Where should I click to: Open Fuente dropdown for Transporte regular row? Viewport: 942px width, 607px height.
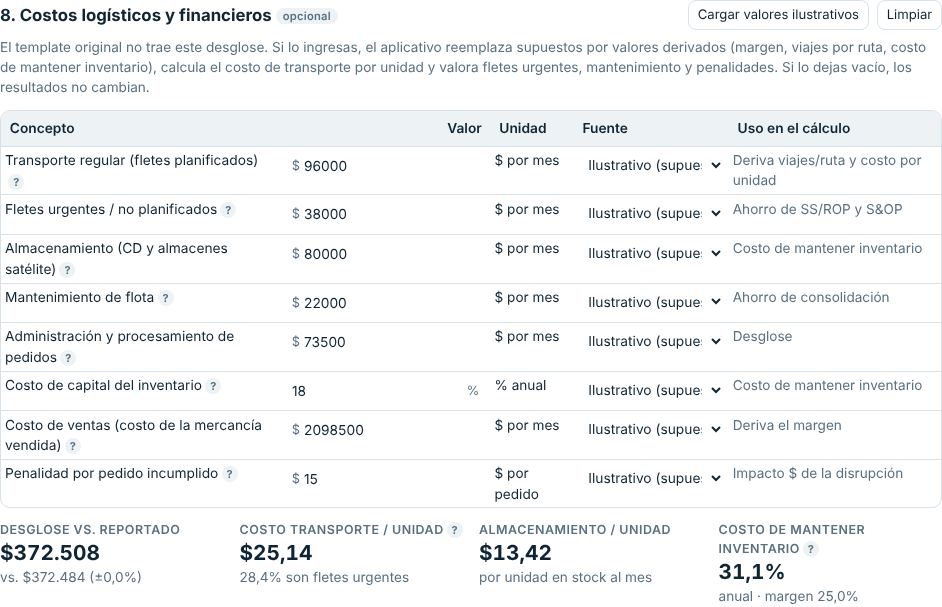coord(654,165)
